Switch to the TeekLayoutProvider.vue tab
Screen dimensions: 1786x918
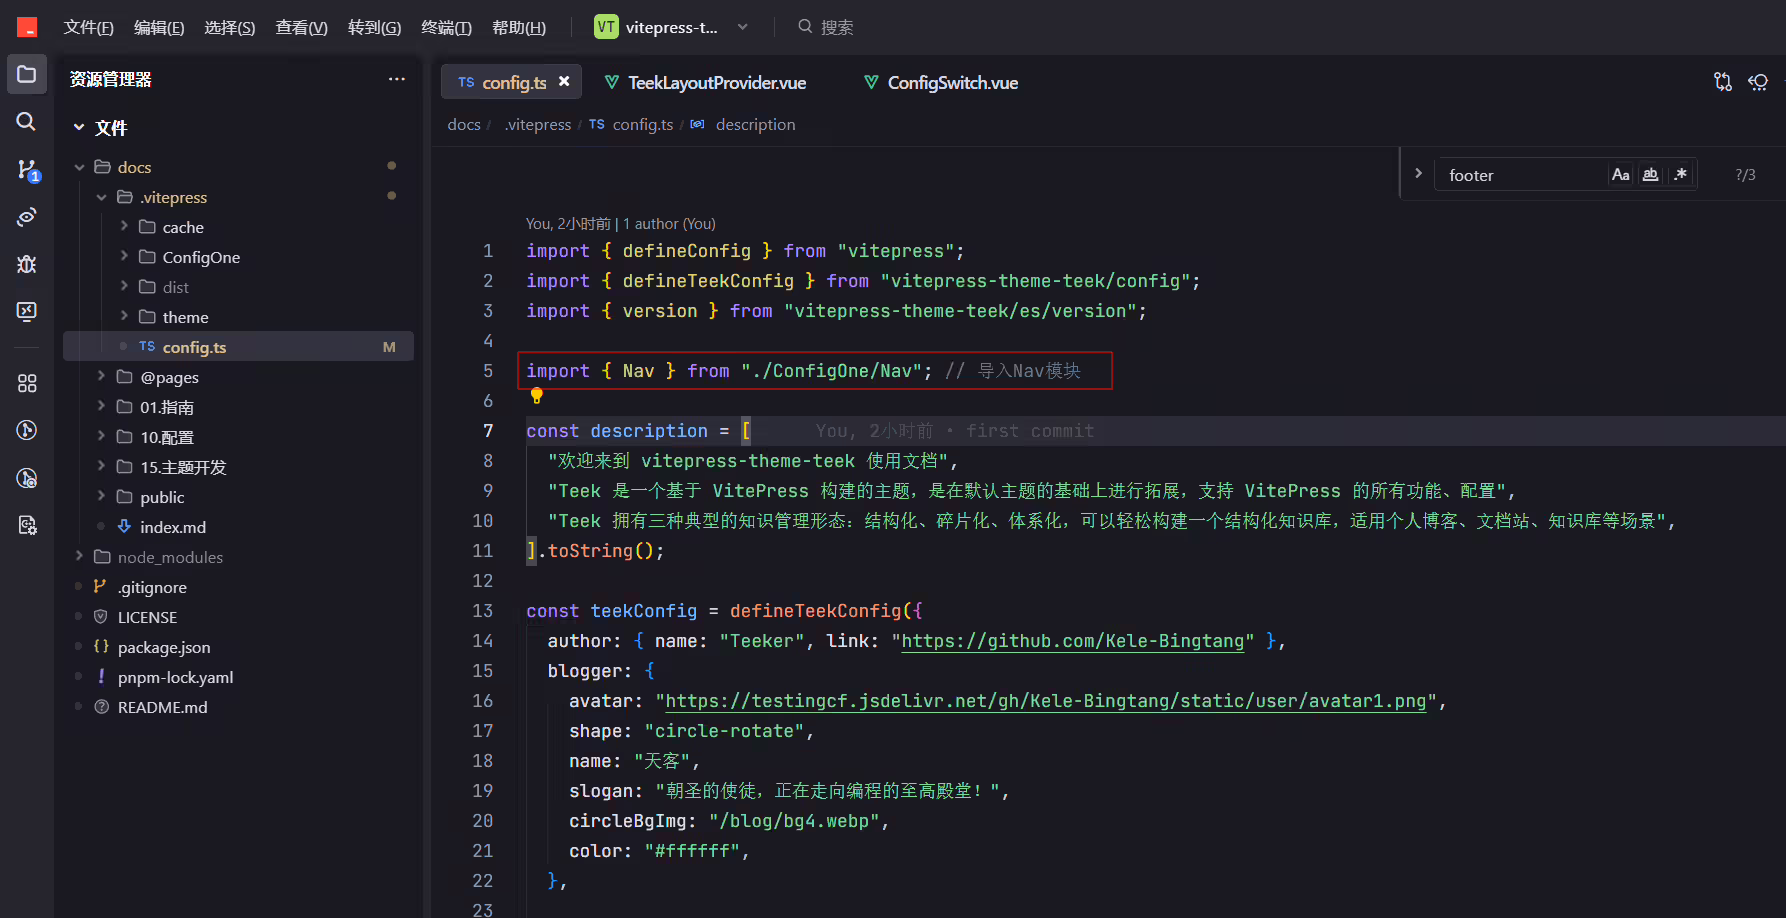point(706,82)
